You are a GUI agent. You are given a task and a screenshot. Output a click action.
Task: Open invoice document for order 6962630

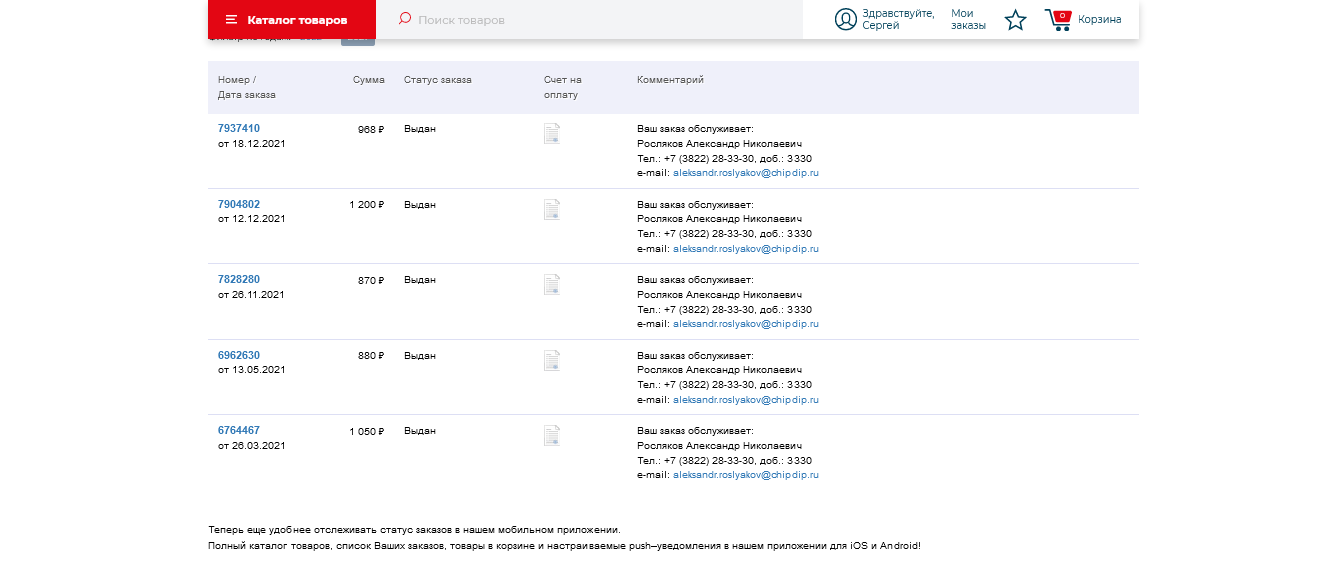tap(551, 360)
